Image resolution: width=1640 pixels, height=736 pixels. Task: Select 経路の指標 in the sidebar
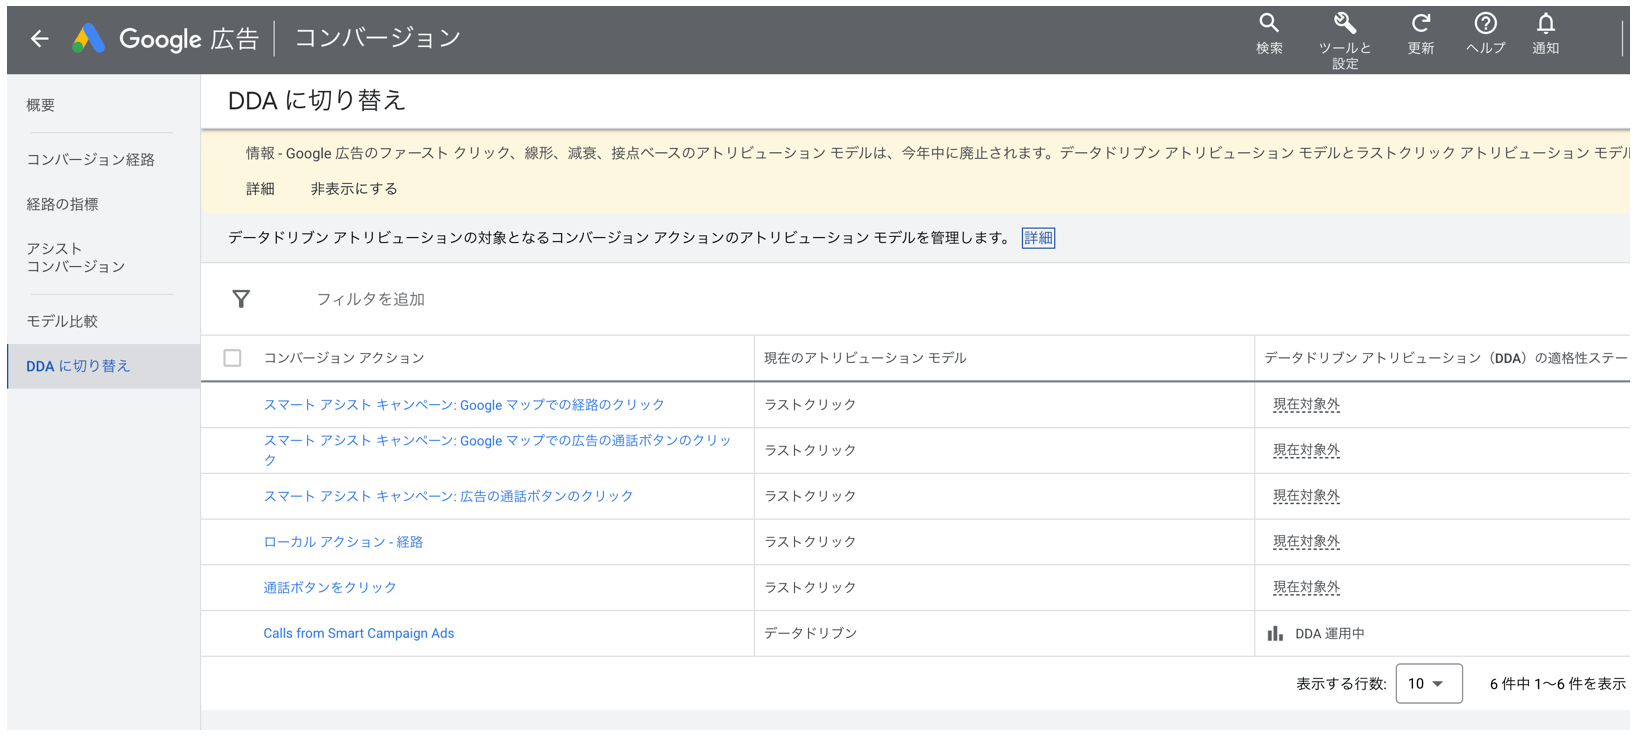click(x=63, y=204)
